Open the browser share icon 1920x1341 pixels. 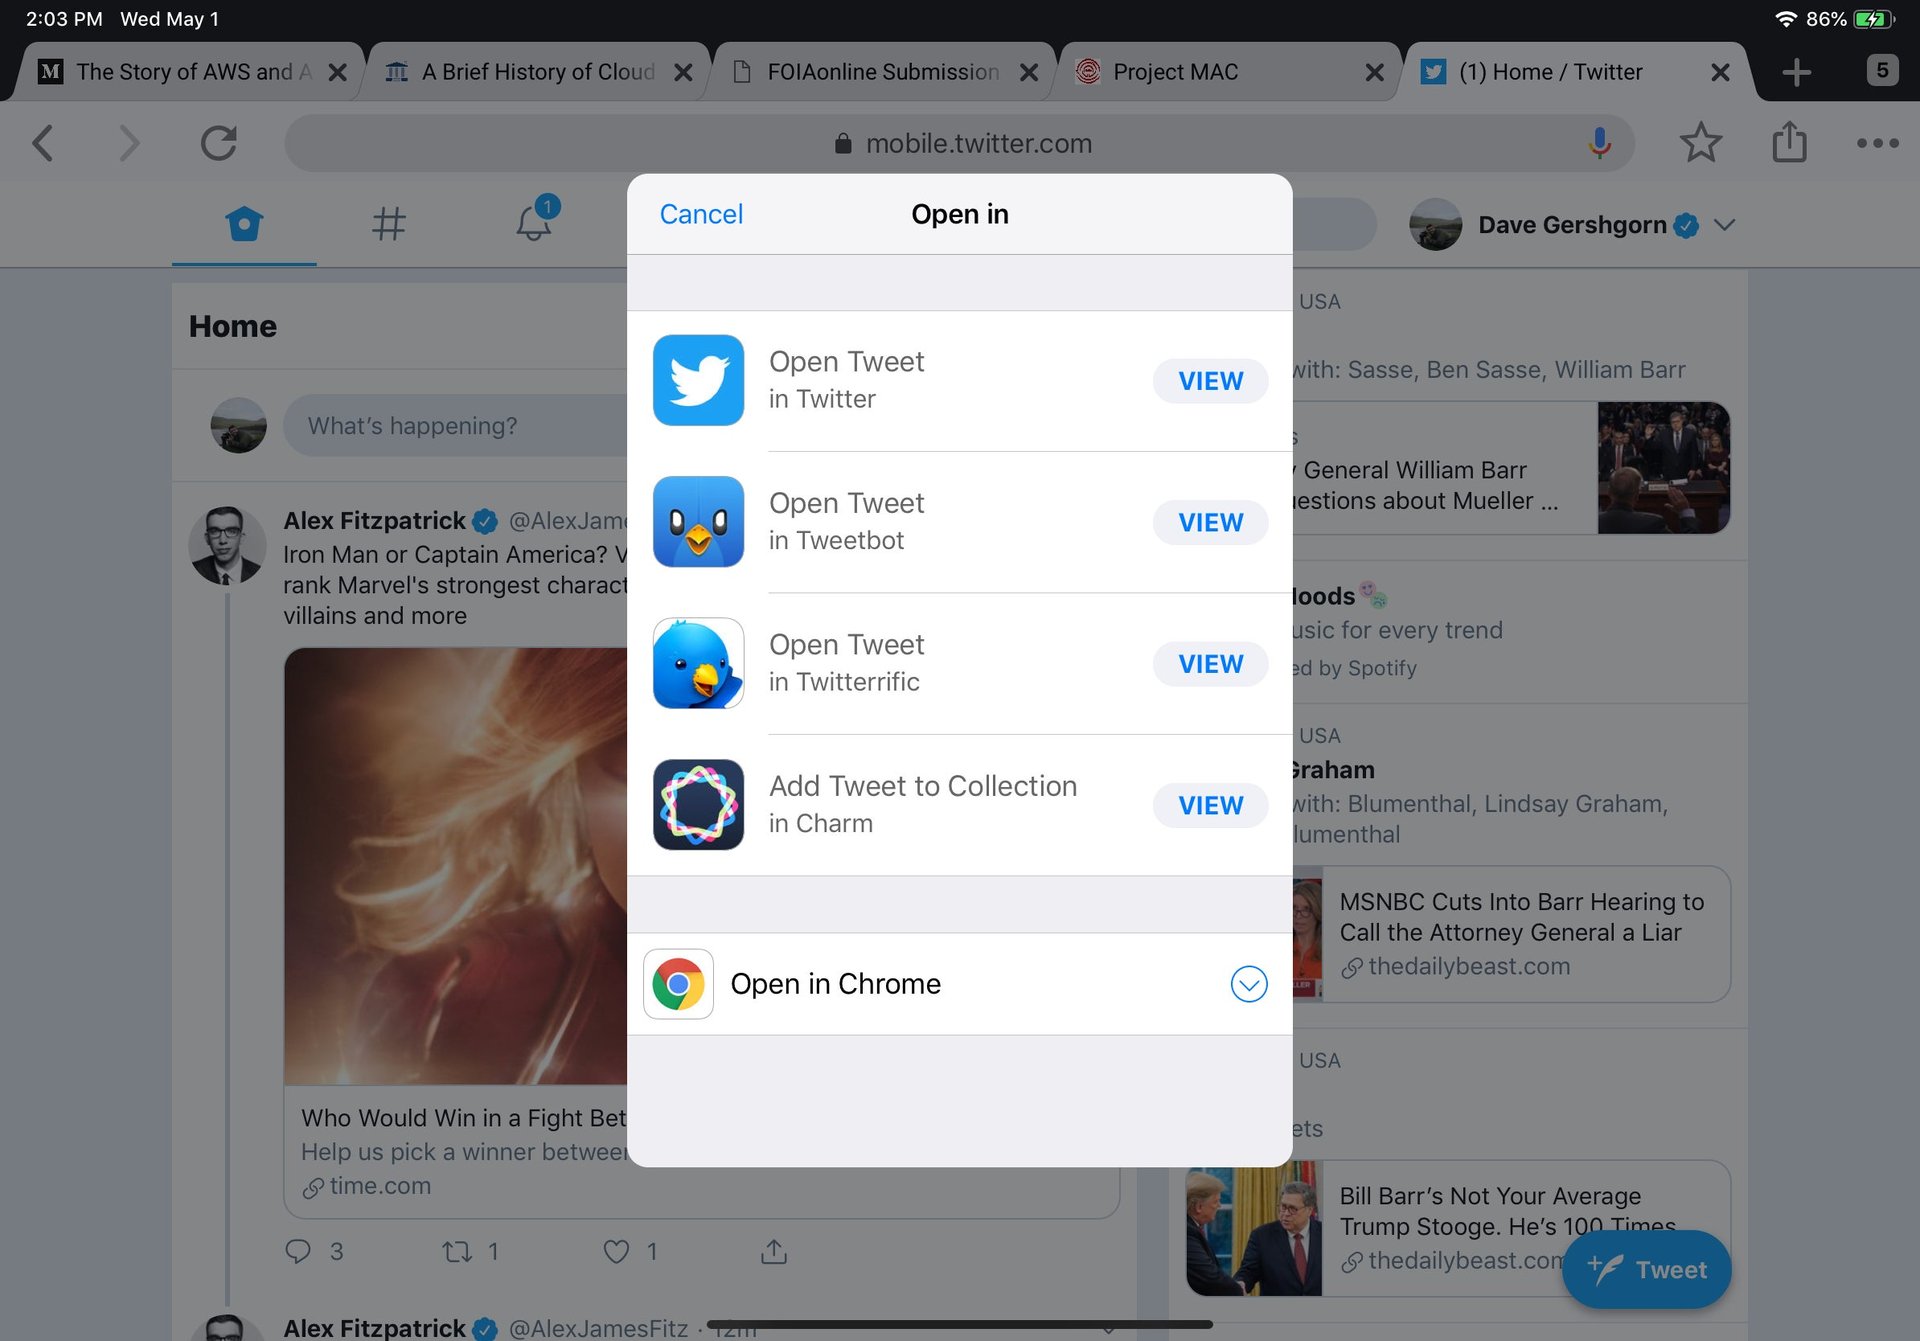click(x=1789, y=142)
